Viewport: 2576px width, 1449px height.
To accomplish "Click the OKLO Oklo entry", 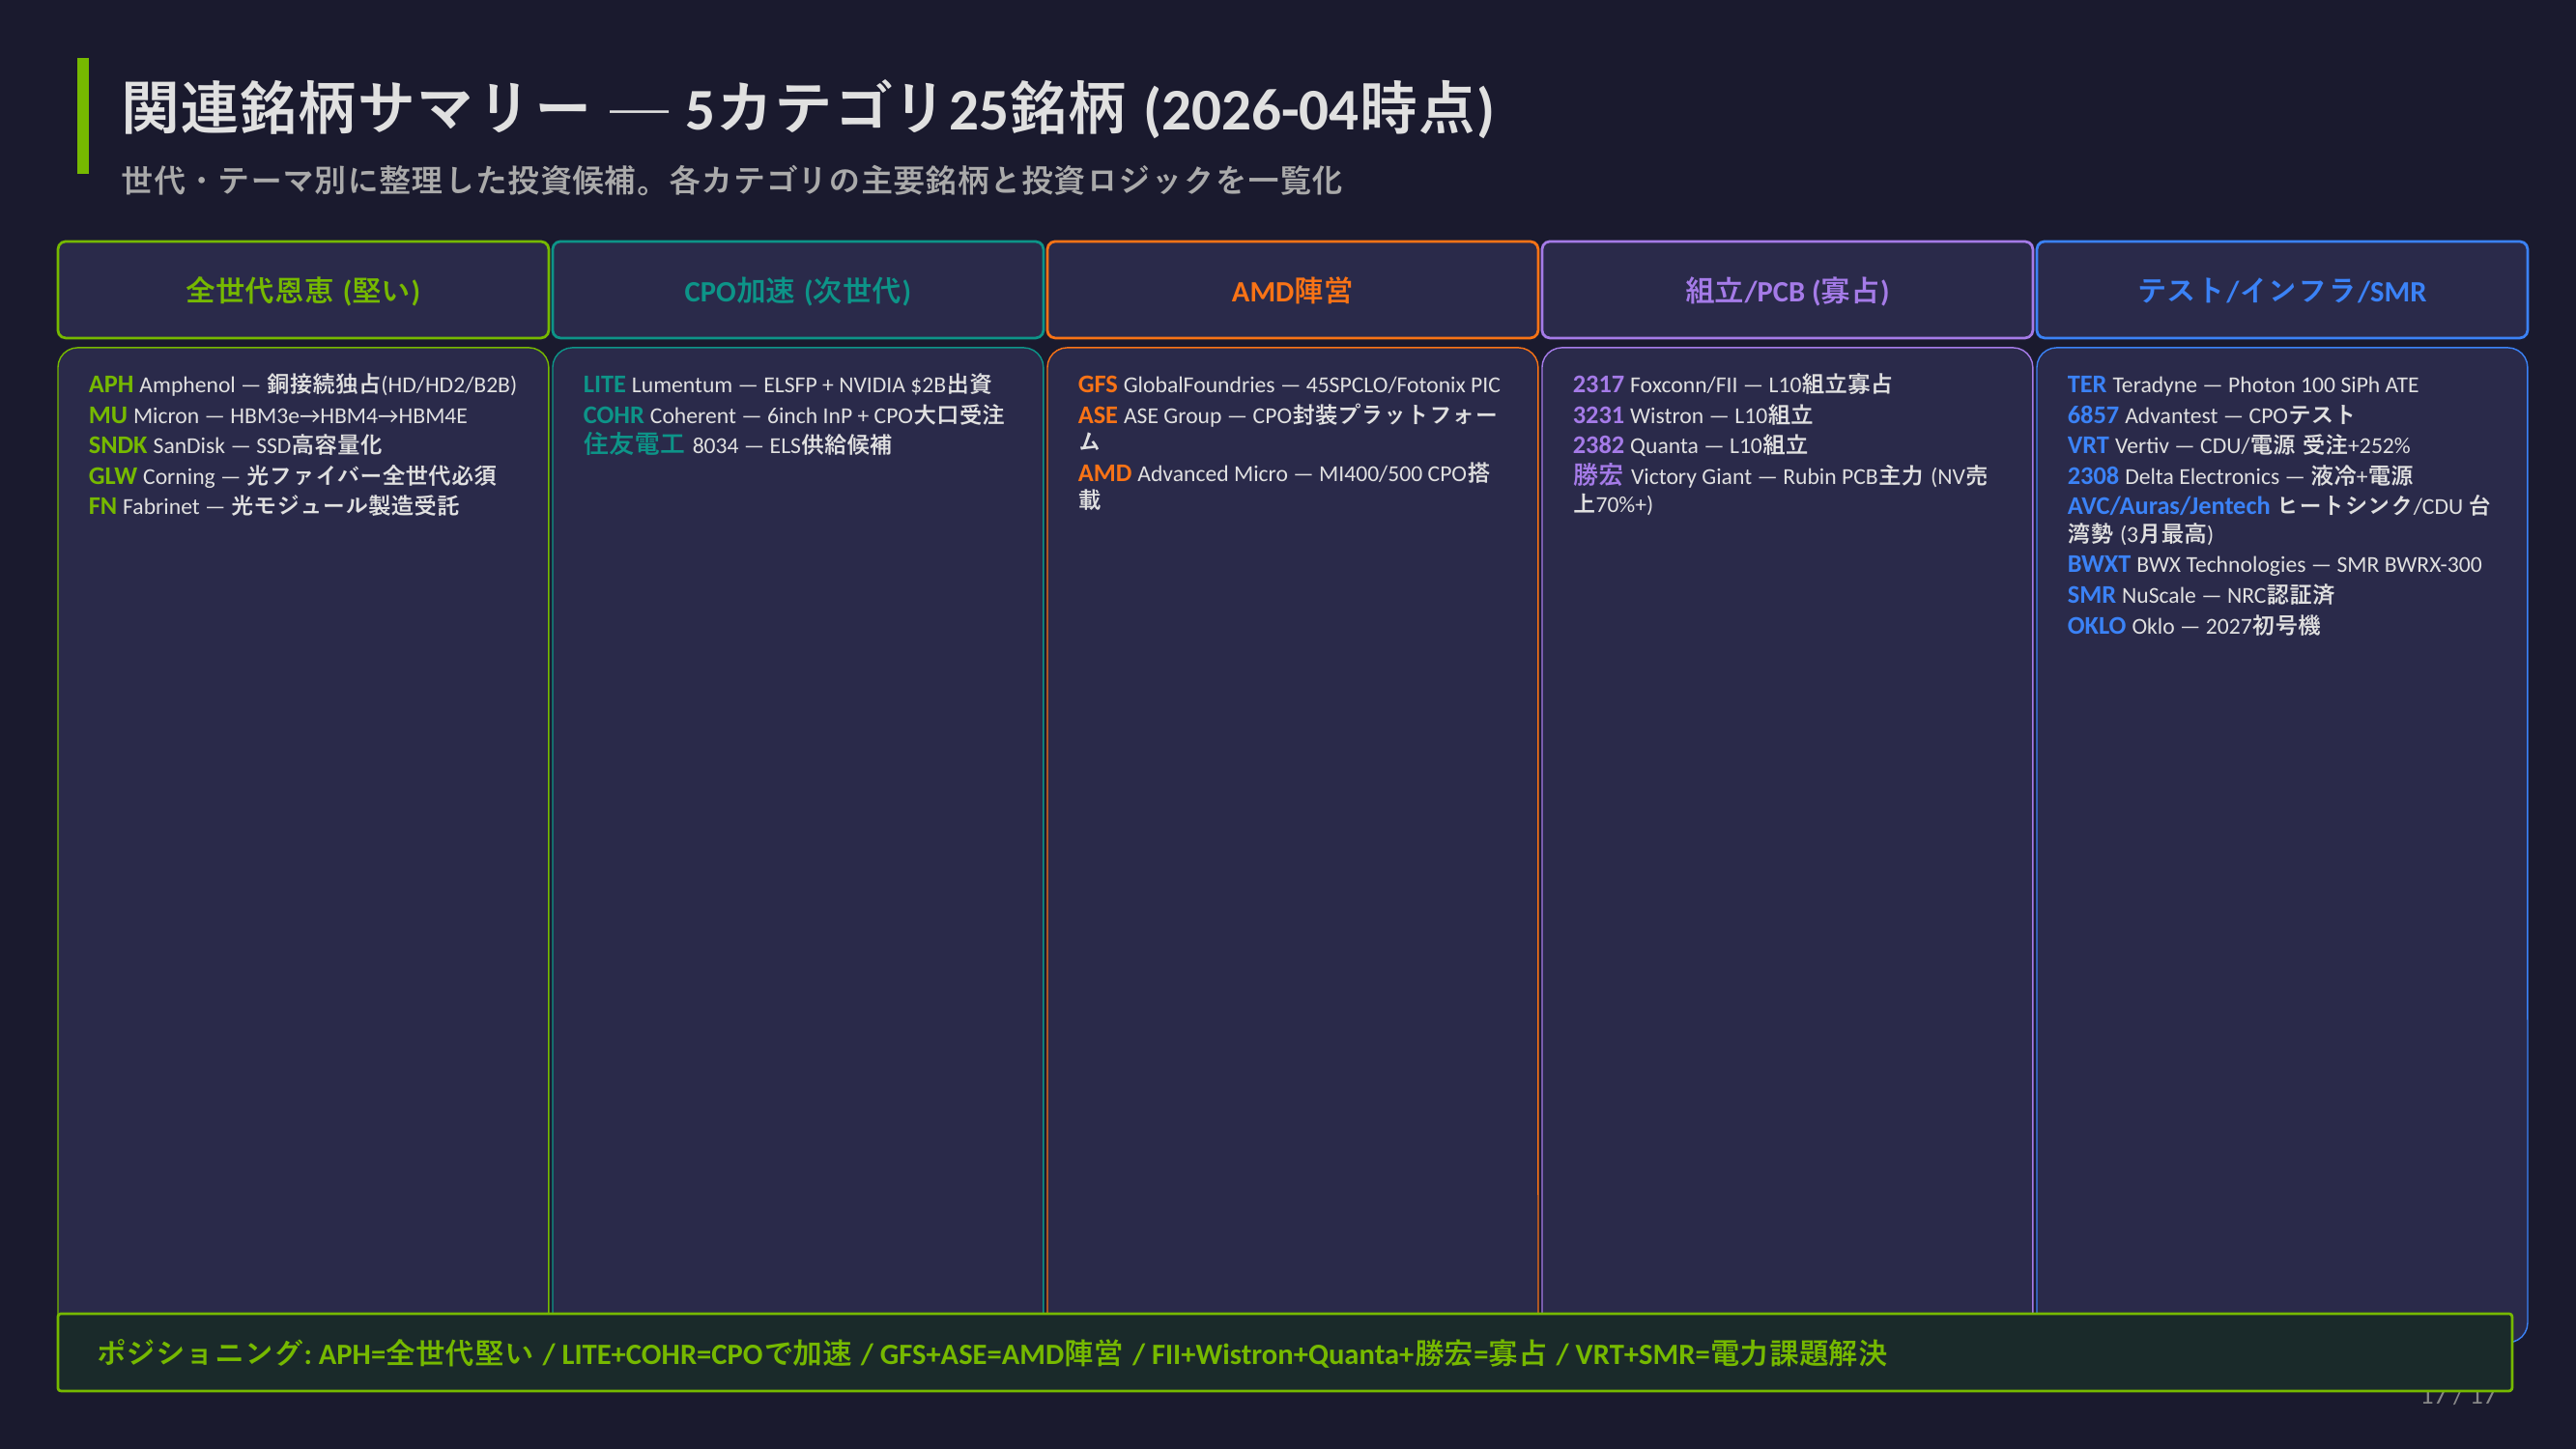I will 2193,626.
